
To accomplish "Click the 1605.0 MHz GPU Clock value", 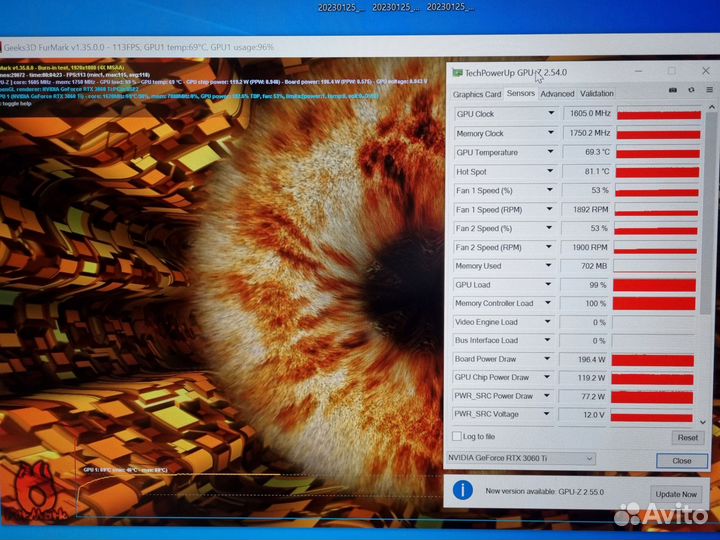I will 590,113.
